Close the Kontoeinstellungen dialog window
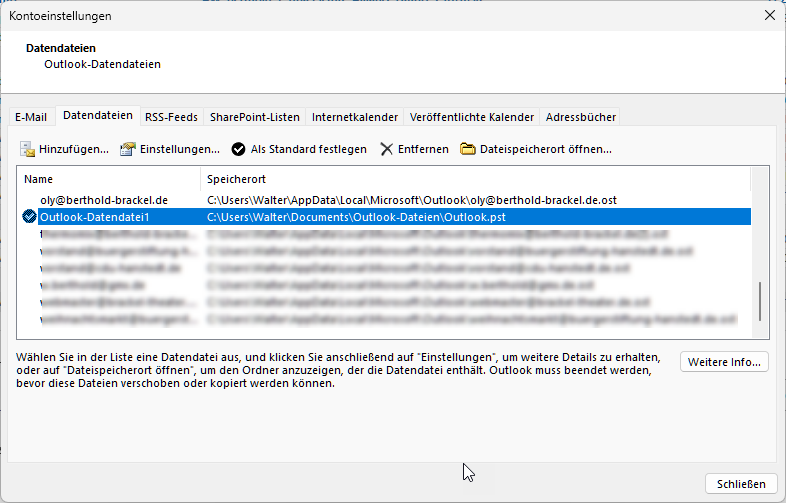786x503 pixels. click(768, 15)
